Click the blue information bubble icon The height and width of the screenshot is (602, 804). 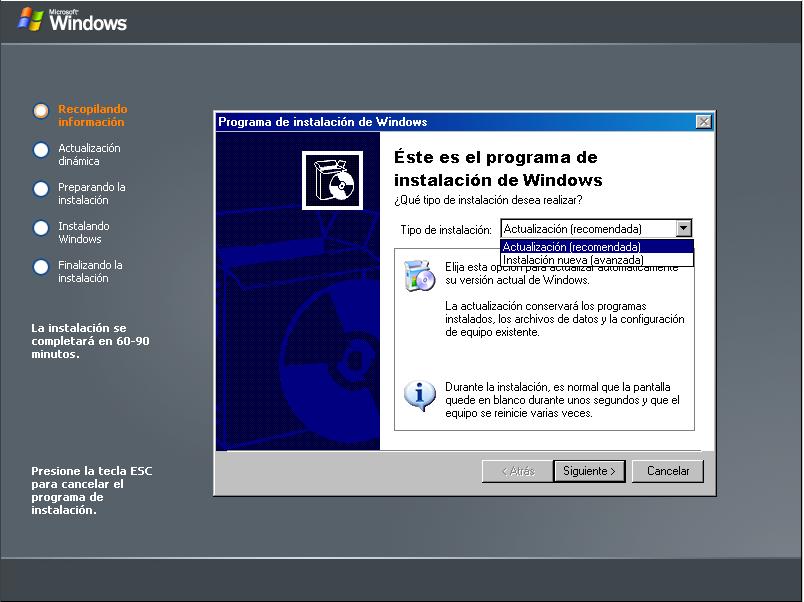tap(419, 396)
